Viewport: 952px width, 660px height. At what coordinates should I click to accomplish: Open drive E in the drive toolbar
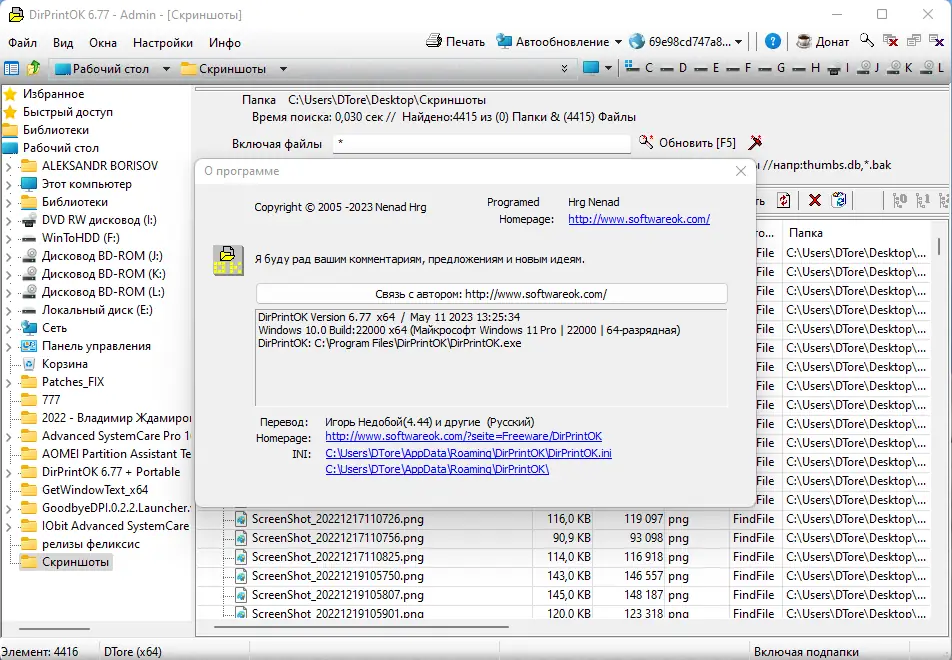tap(707, 68)
